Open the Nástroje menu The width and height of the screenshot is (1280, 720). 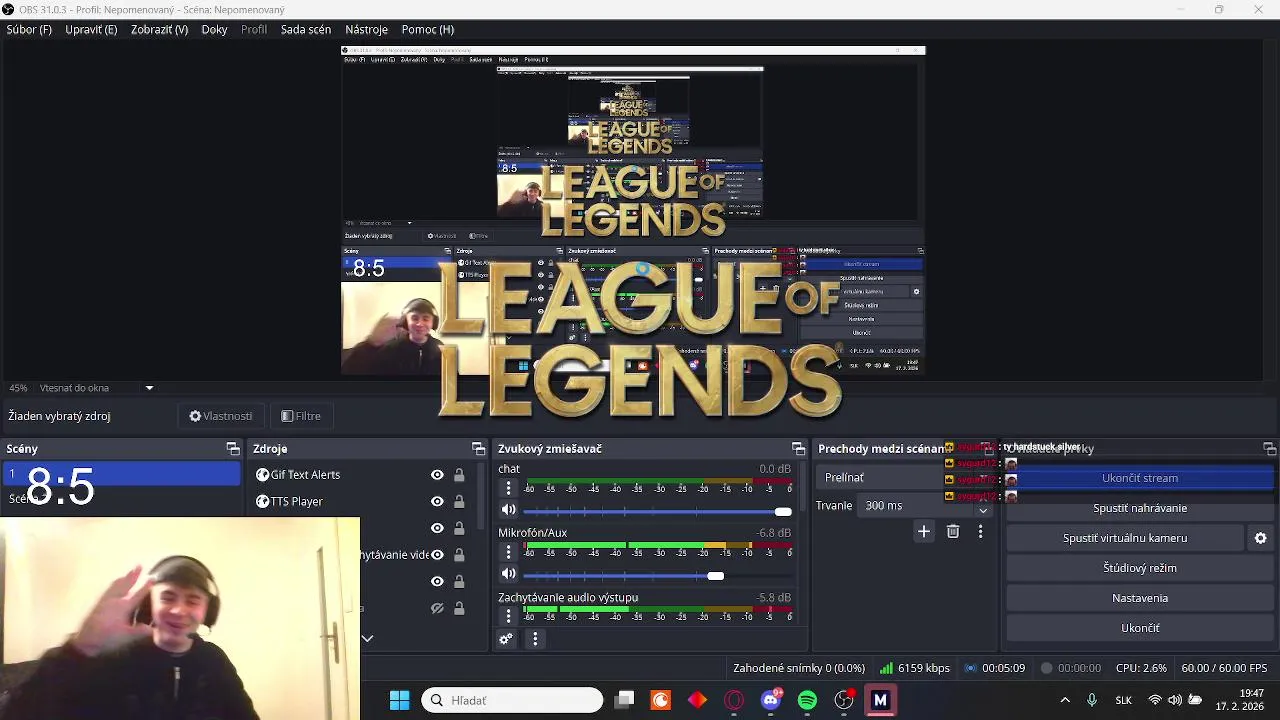tap(366, 29)
